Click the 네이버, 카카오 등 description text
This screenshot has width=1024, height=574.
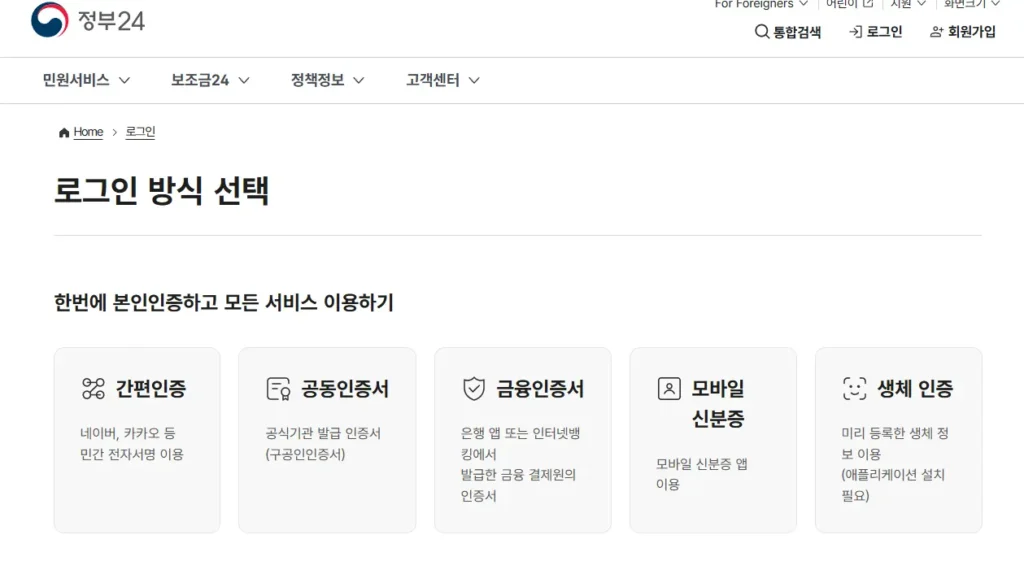click(128, 433)
